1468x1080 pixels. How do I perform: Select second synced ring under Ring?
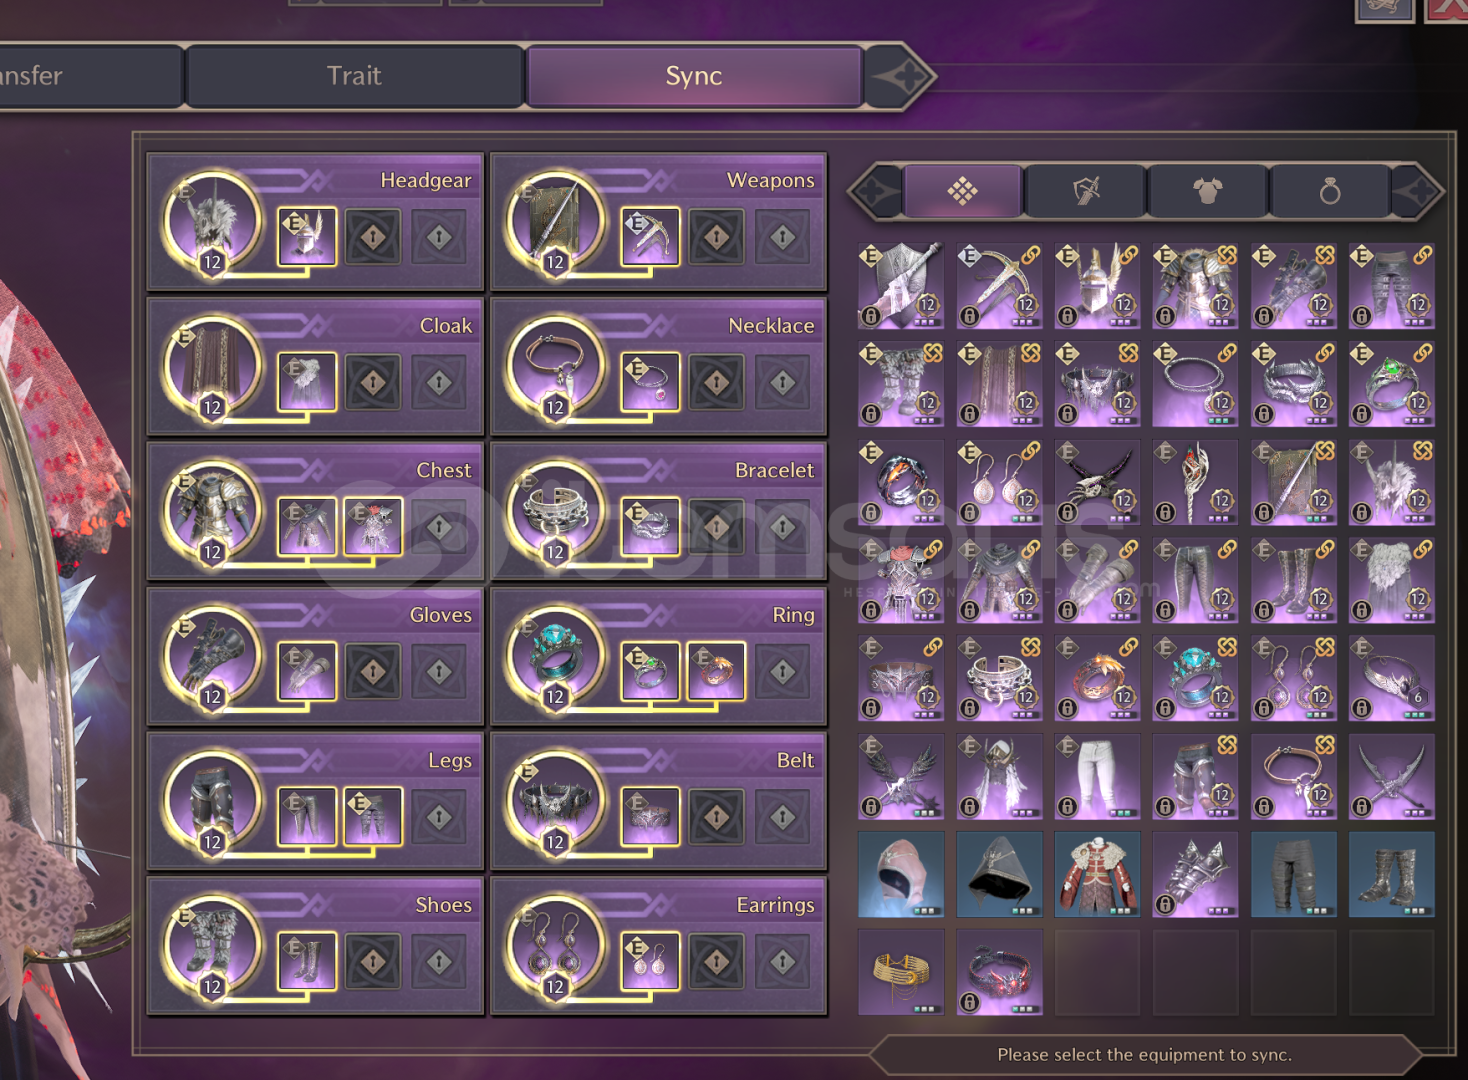tap(716, 671)
